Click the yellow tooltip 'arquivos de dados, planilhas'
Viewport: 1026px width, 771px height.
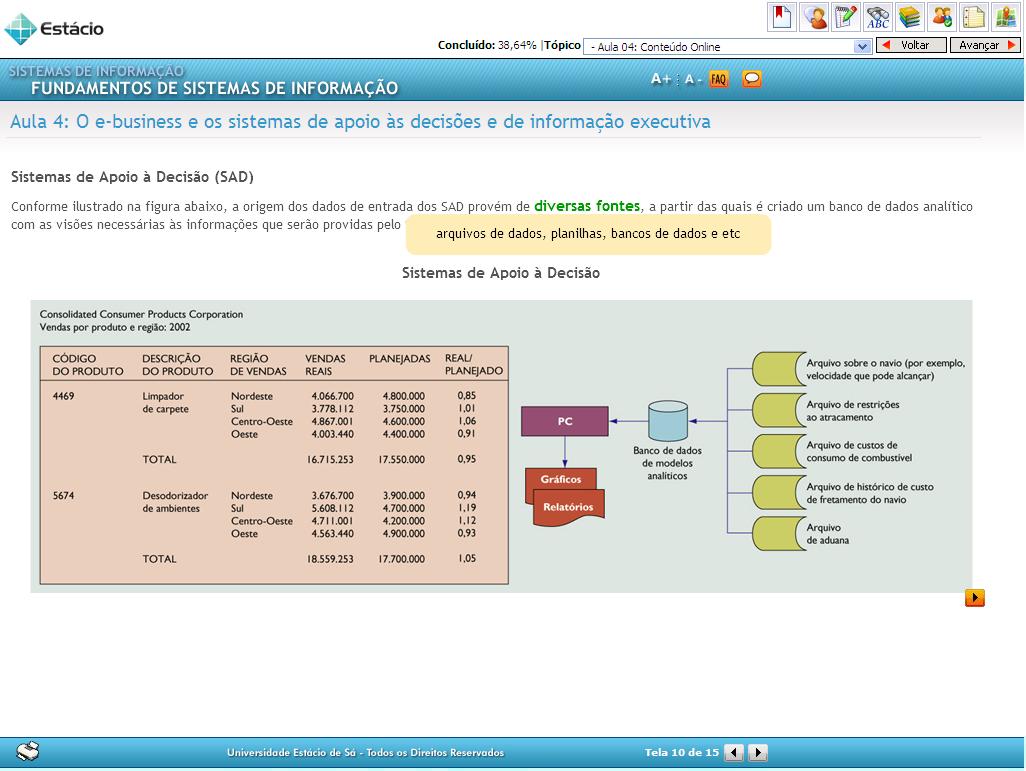click(x=588, y=234)
